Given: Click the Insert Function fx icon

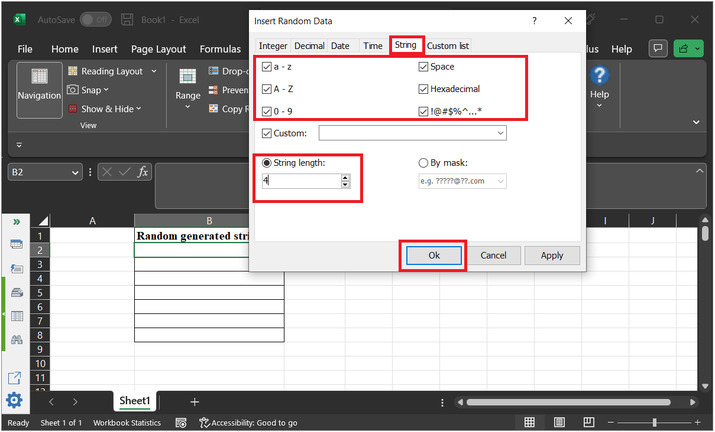Looking at the screenshot, I should (x=143, y=172).
